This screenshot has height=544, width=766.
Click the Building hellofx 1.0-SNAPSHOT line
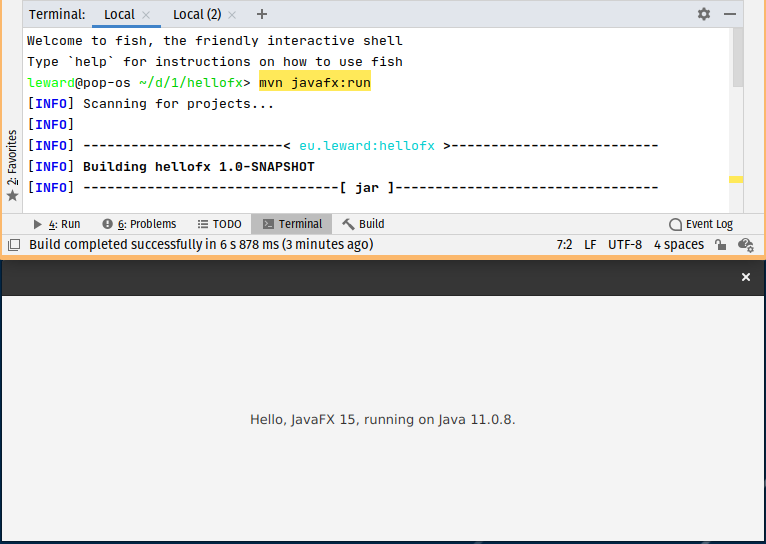[x=198, y=167]
